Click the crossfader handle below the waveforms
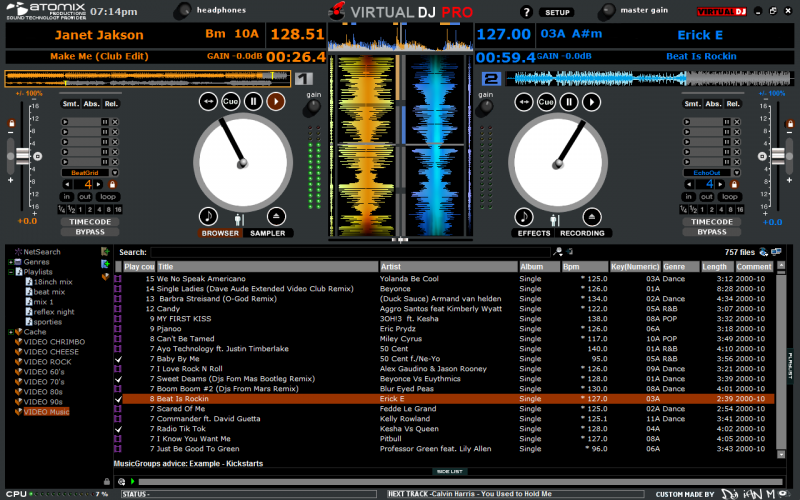This screenshot has width=800, height=500. click(401, 239)
